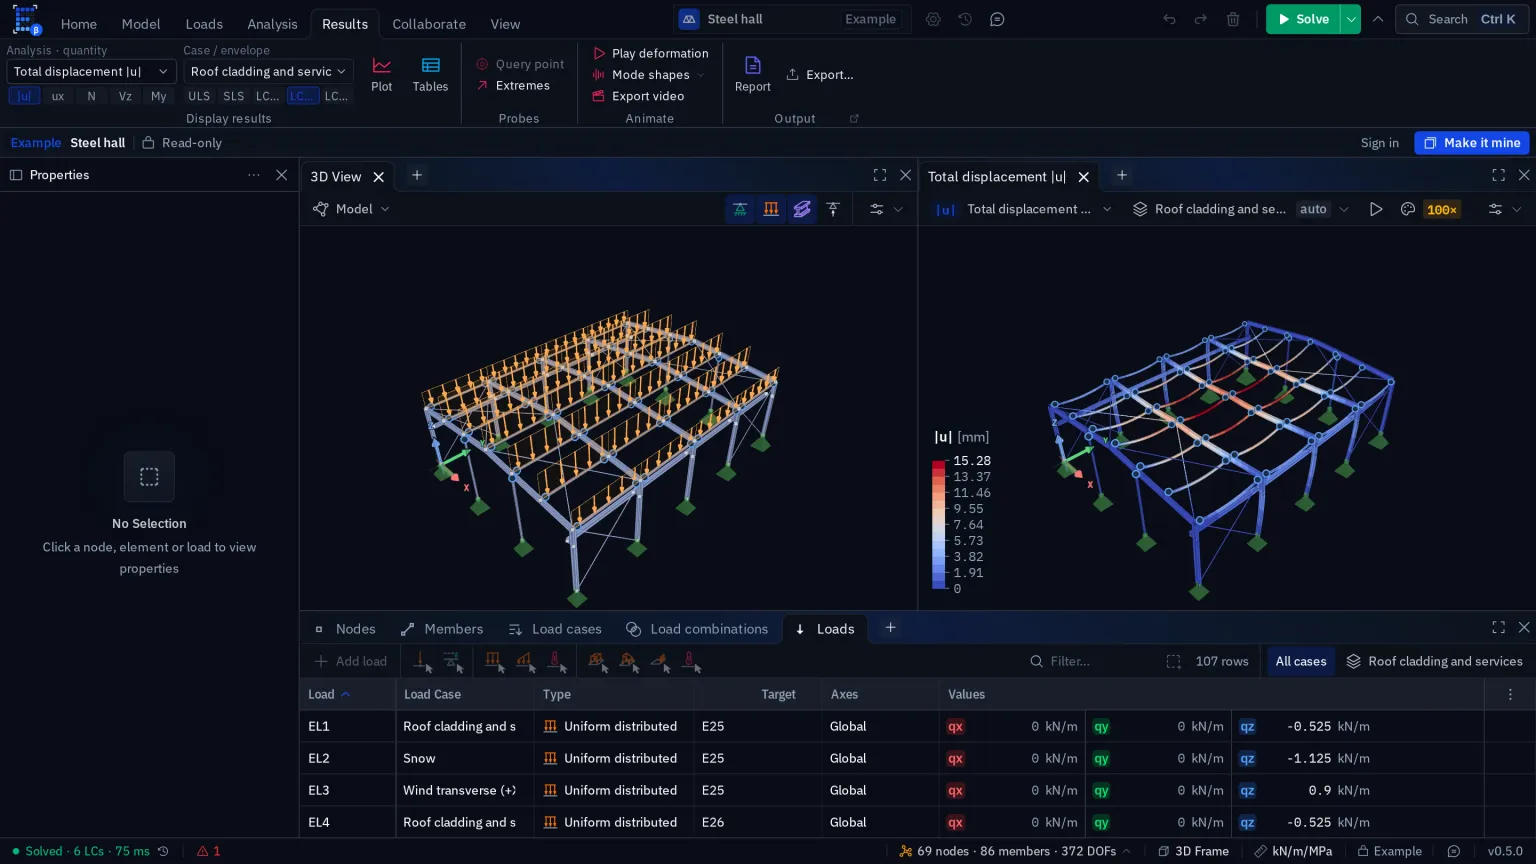This screenshot has width=1536, height=864.
Task: Select the My moment chip
Action: pos(158,96)
